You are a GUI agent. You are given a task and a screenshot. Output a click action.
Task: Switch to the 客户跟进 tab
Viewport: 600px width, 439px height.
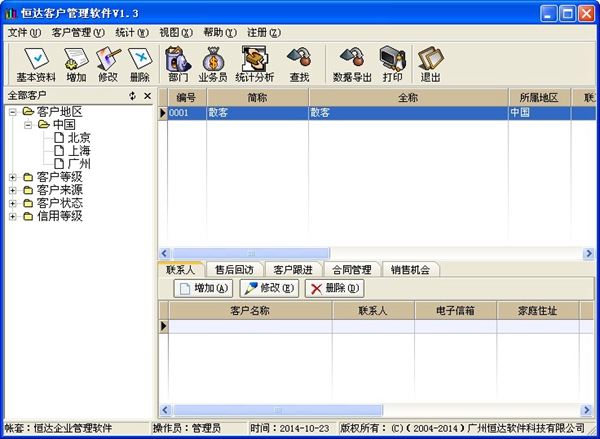click(x=293, y=270)
